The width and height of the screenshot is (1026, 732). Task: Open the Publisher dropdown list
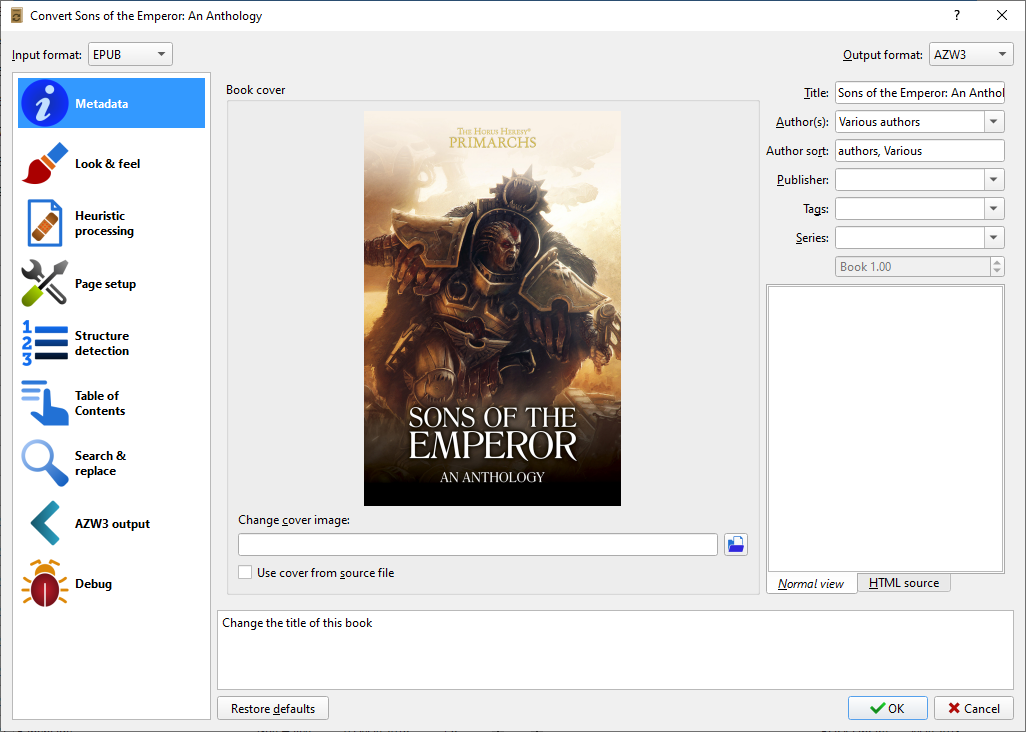[993, 180]
